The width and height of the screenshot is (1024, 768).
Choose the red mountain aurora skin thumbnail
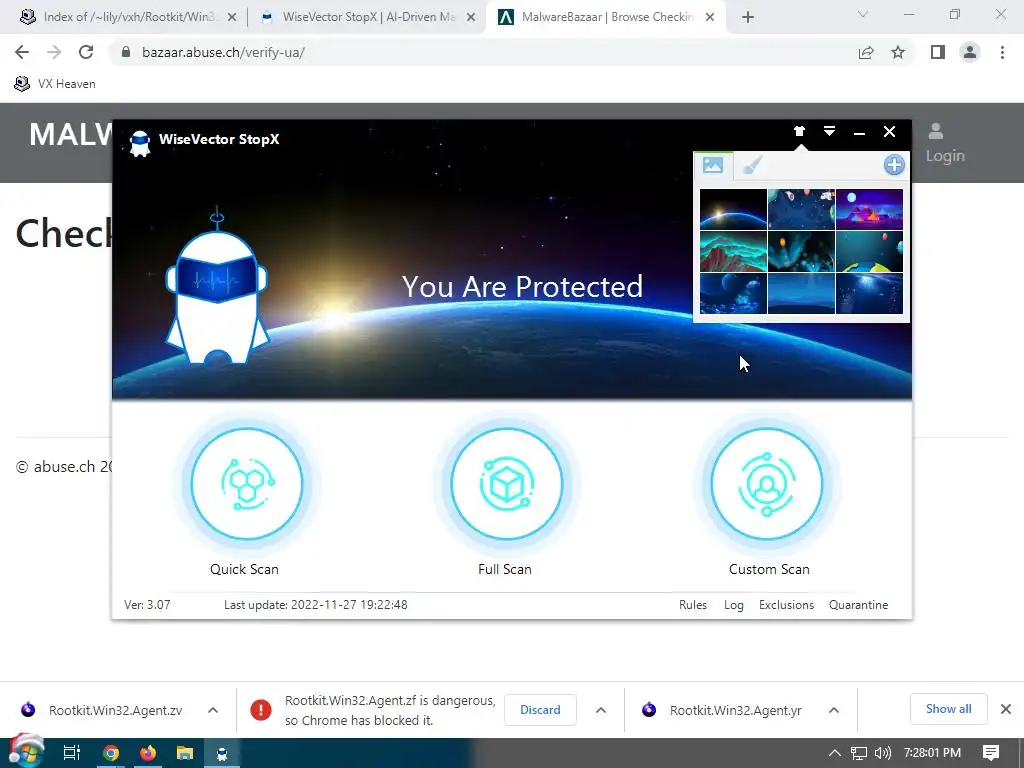tap(733, 251)
